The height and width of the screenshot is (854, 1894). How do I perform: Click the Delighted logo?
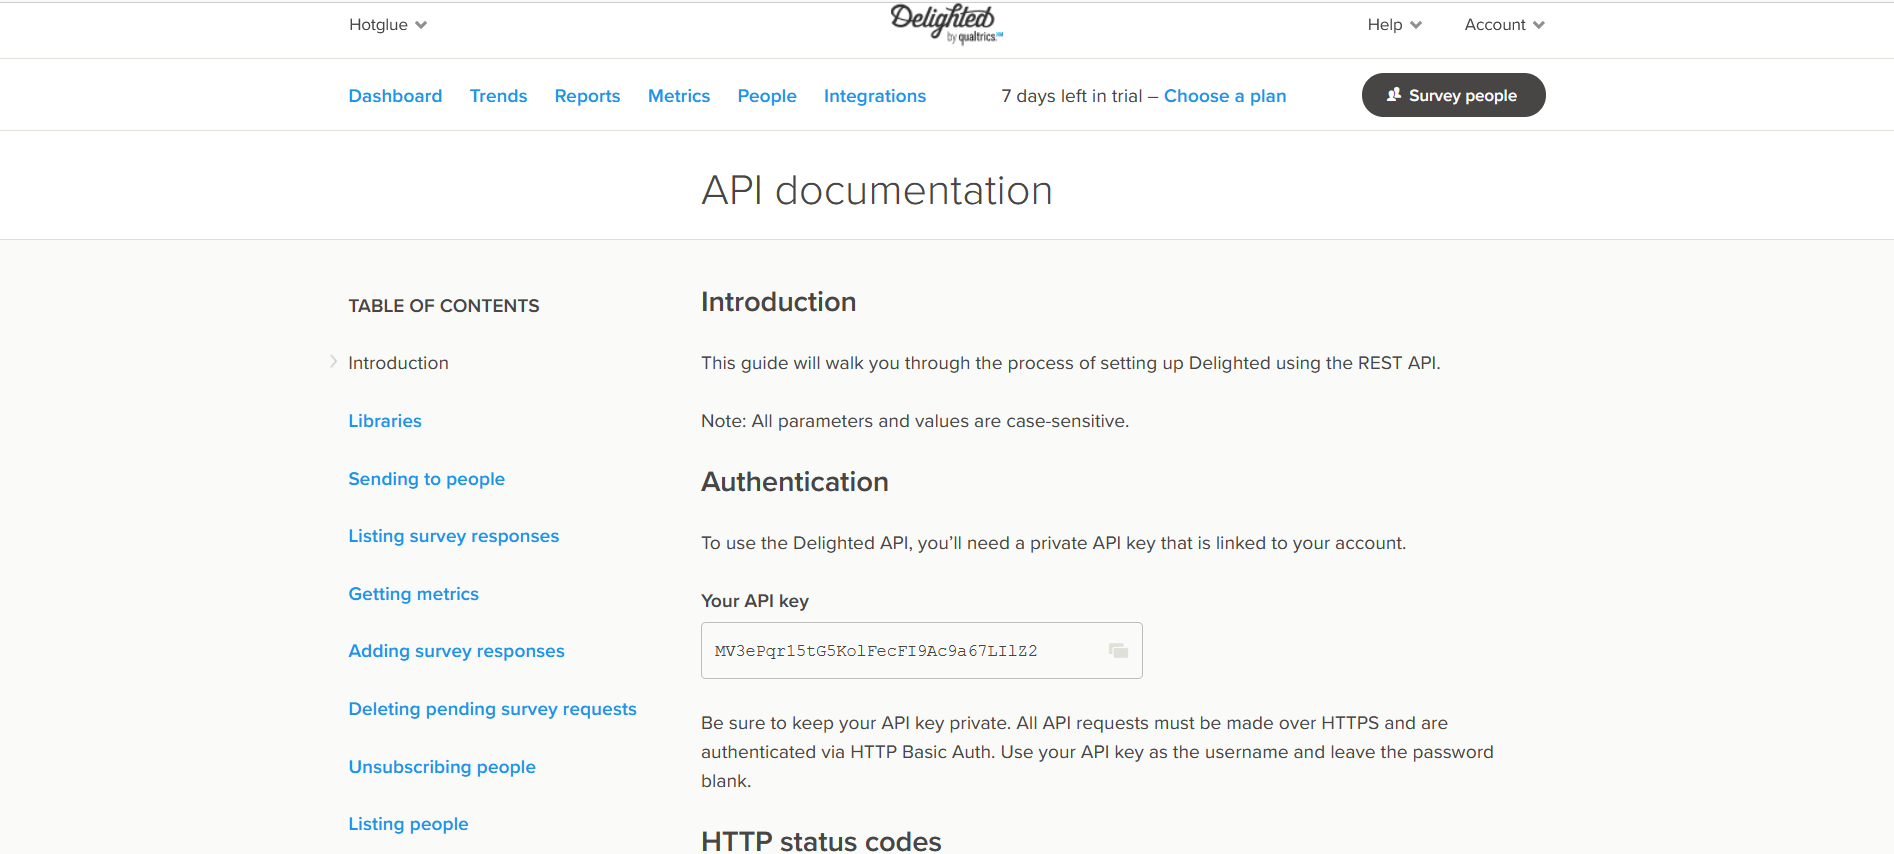click(946, 23)
